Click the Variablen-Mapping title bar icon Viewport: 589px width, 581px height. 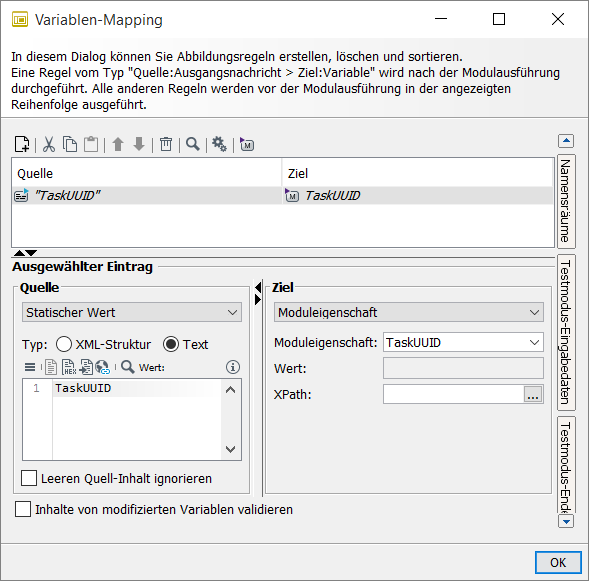coord(20,20)
